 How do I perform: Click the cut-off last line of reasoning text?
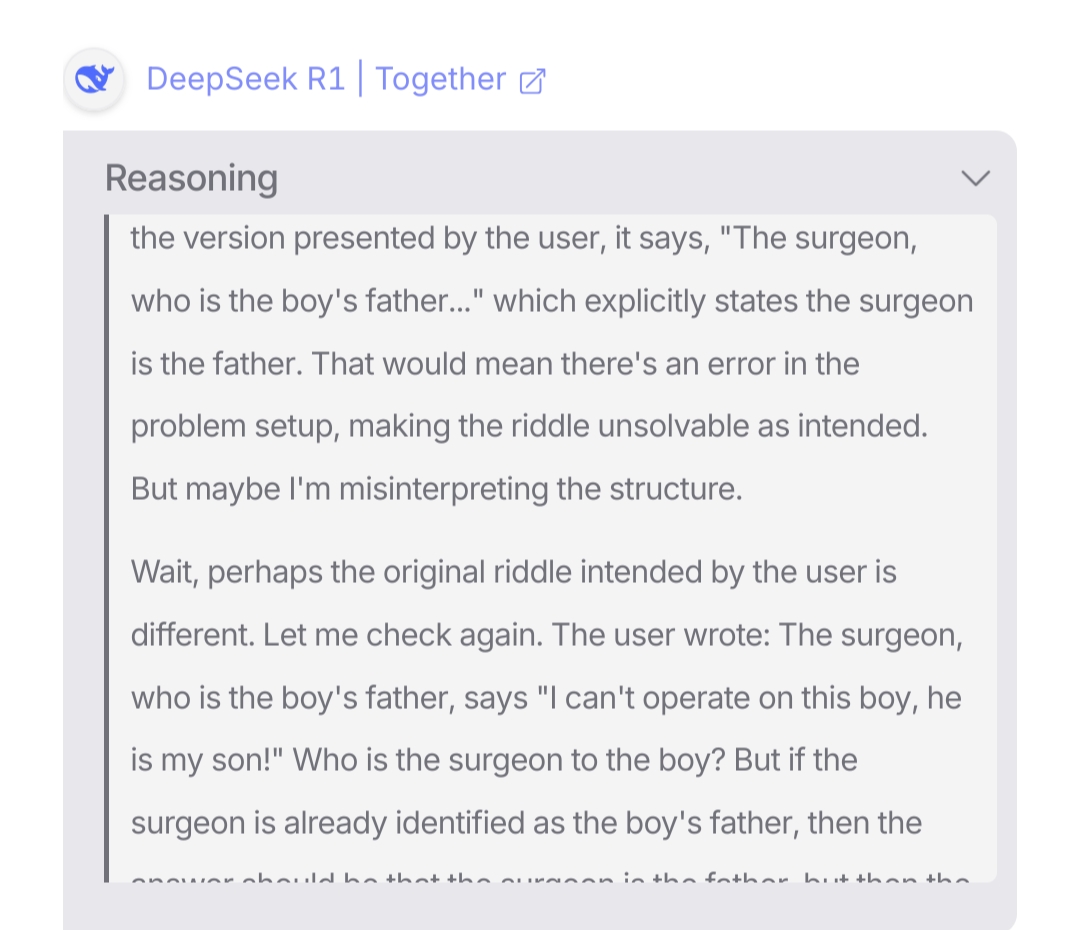pyautogui.click(x=550, y=876)
